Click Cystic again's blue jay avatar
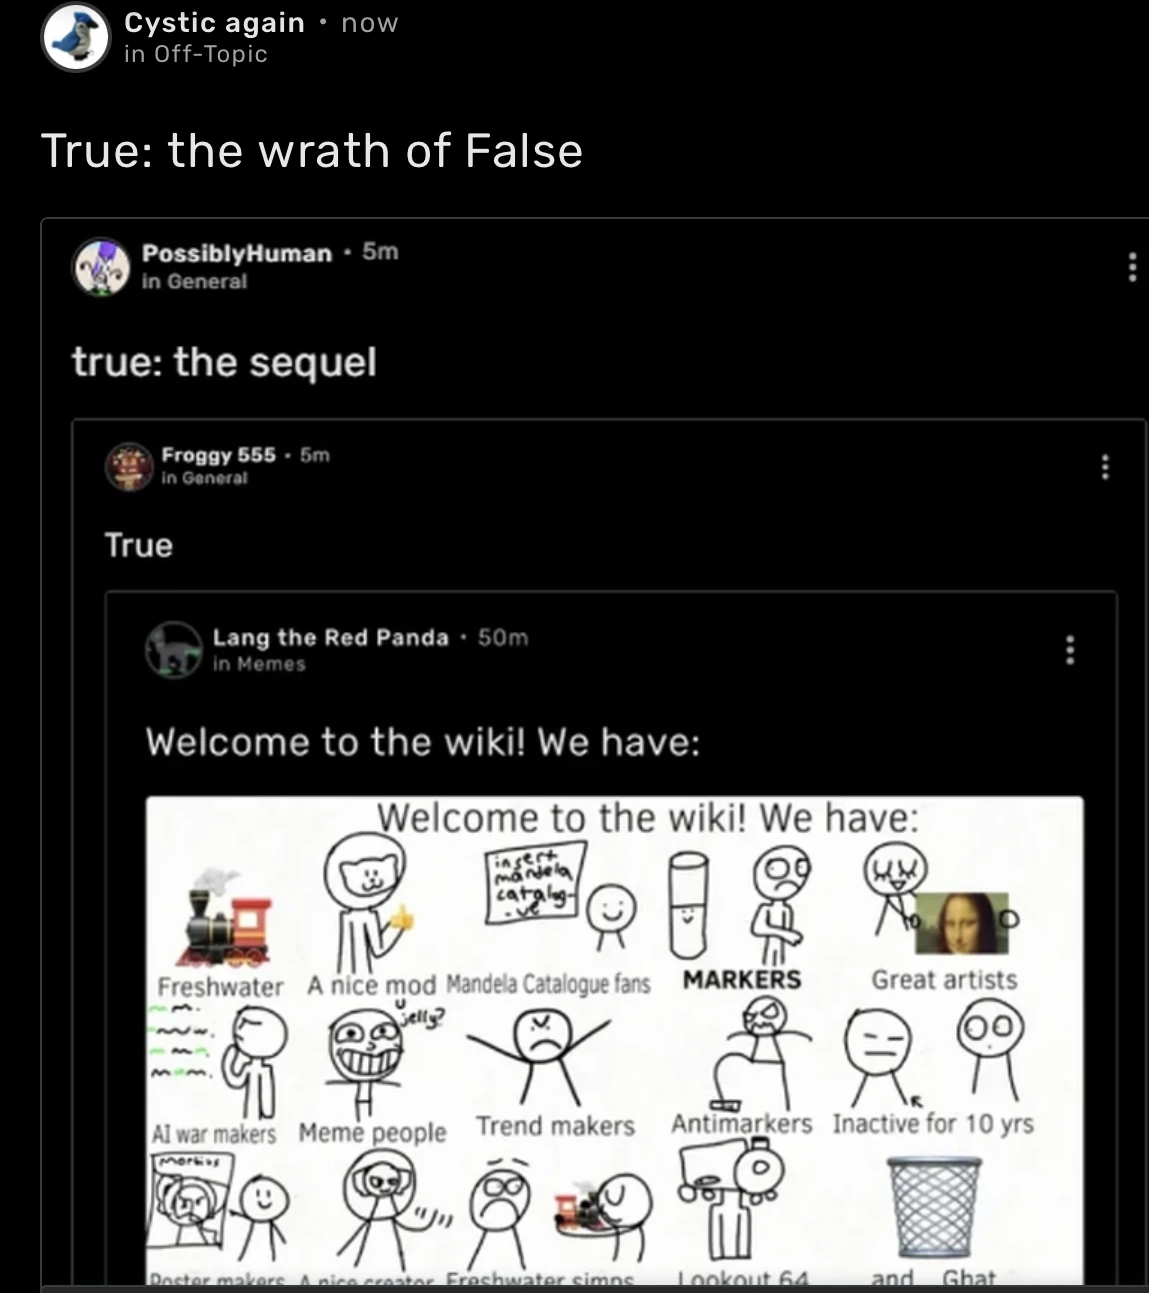Screen dimensions: 1149x1293 click(x=75, y=38)
